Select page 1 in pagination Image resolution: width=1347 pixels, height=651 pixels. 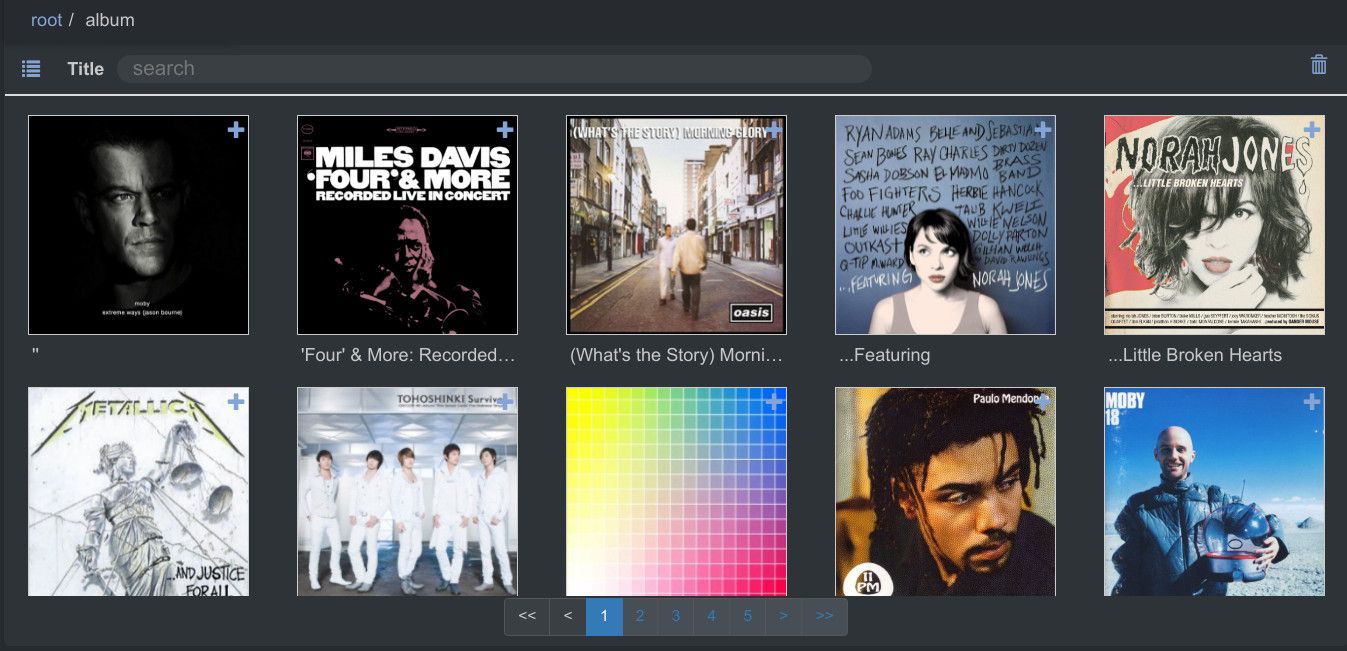point(604,616)
